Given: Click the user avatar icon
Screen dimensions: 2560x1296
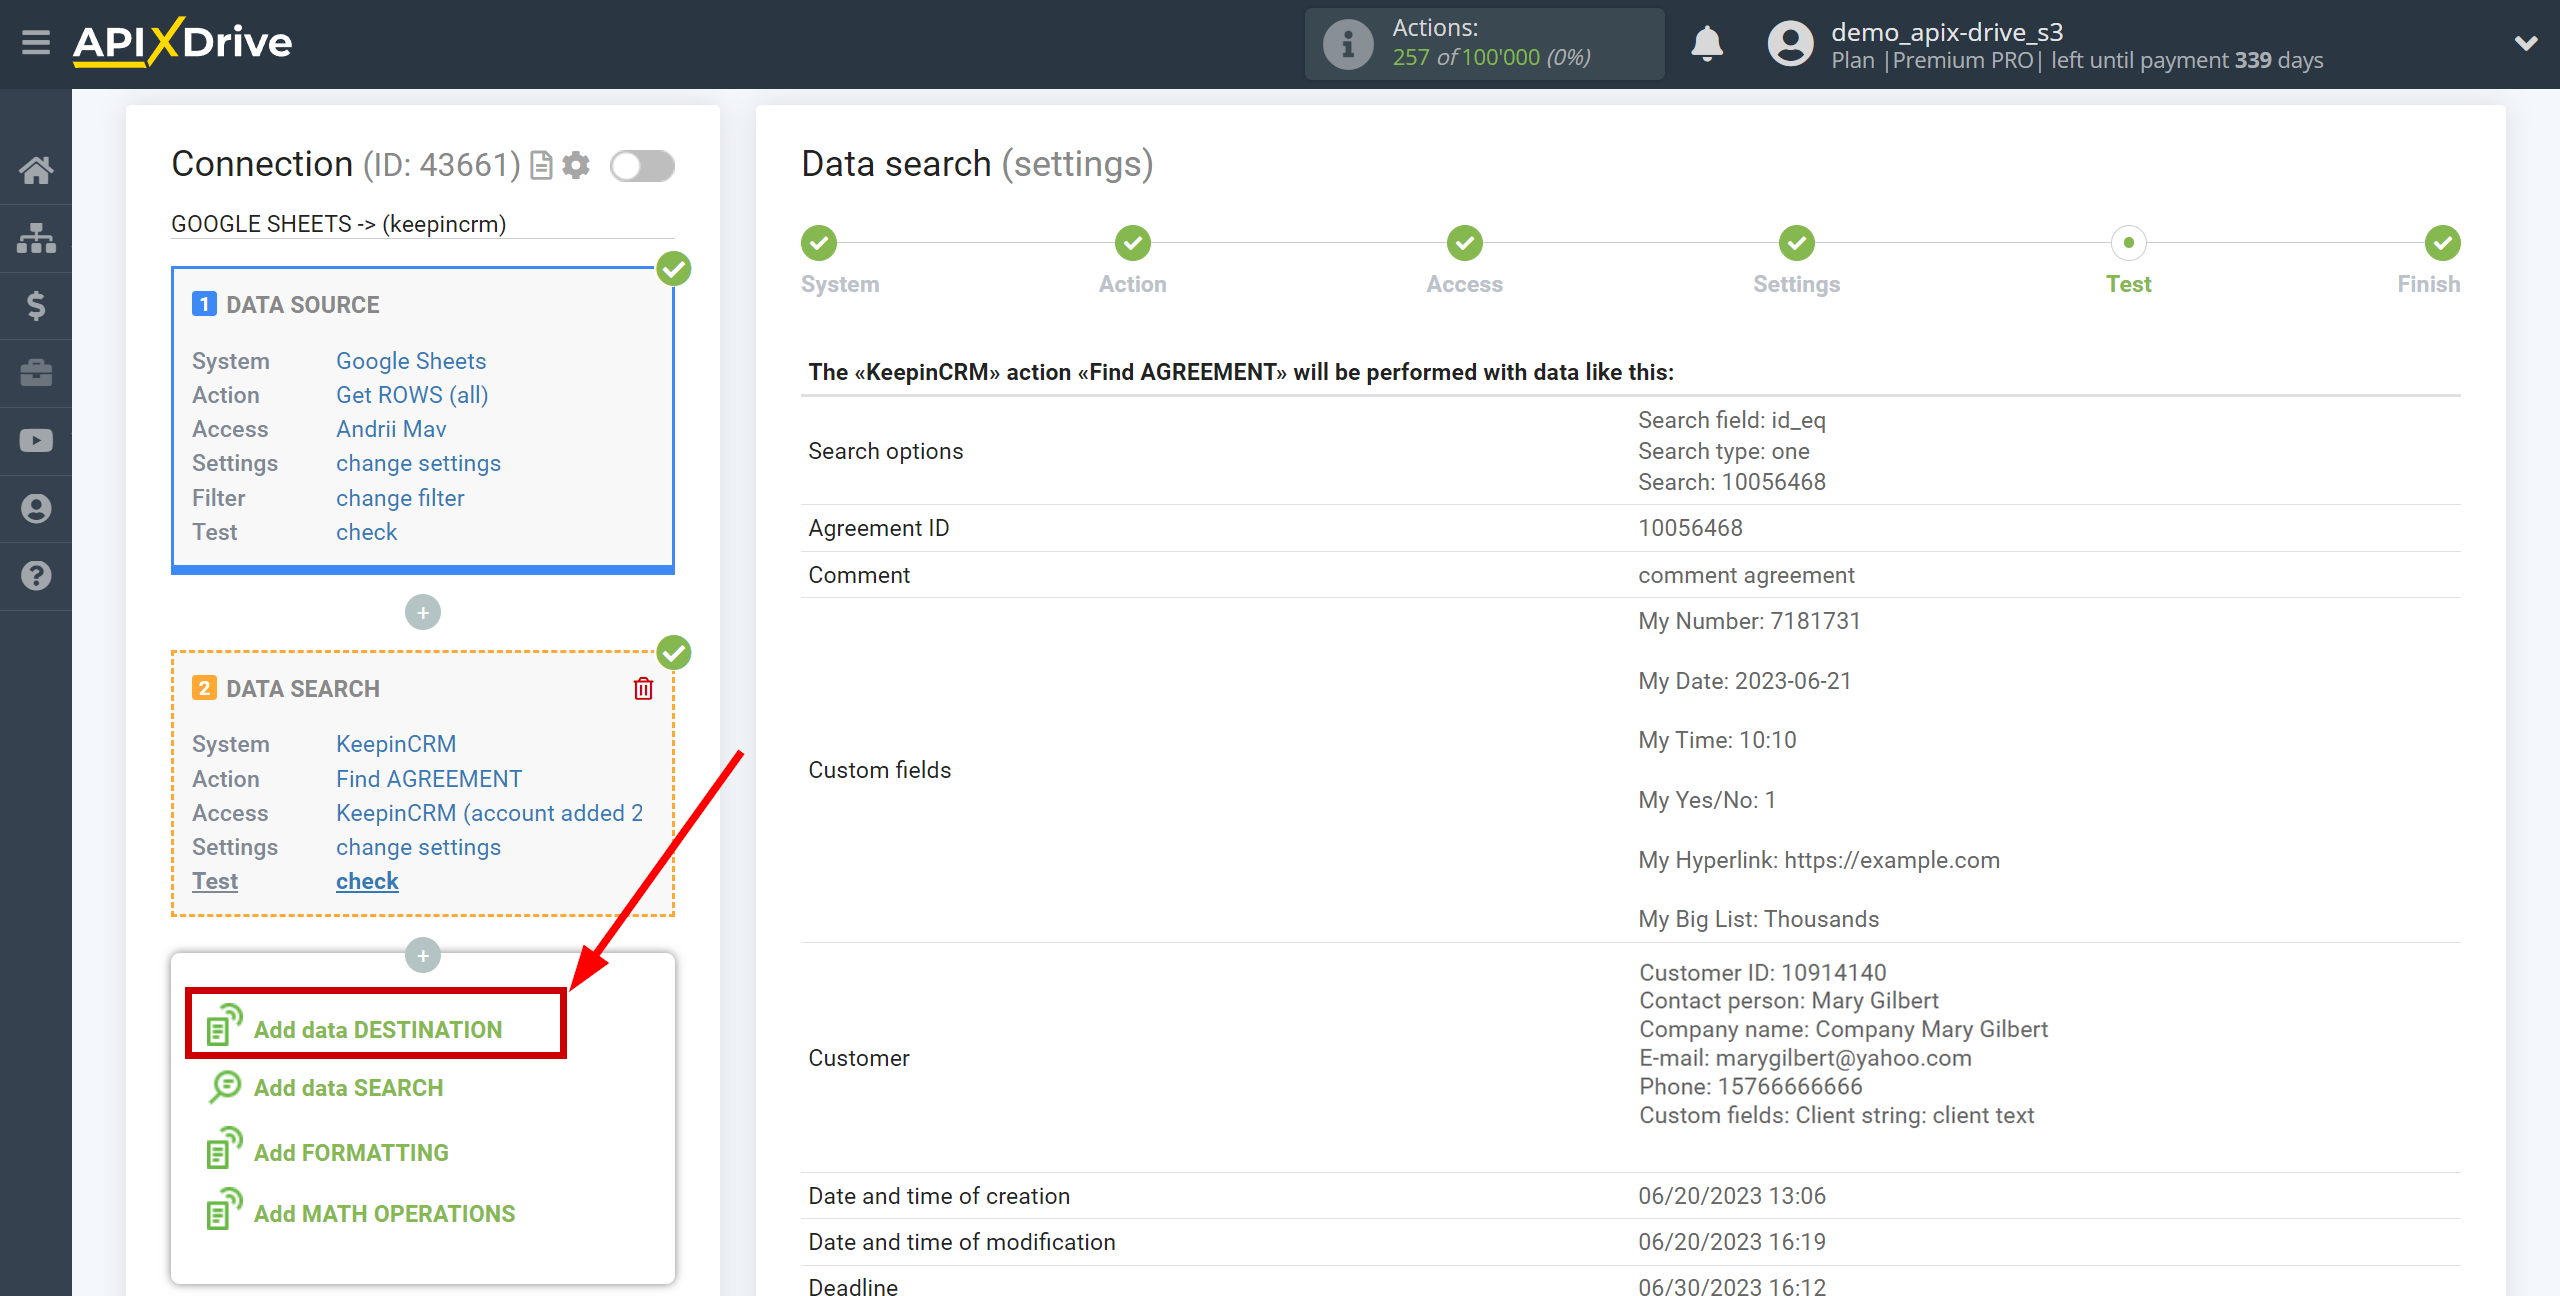Looking at the screenshot, I should (1790, 44).
